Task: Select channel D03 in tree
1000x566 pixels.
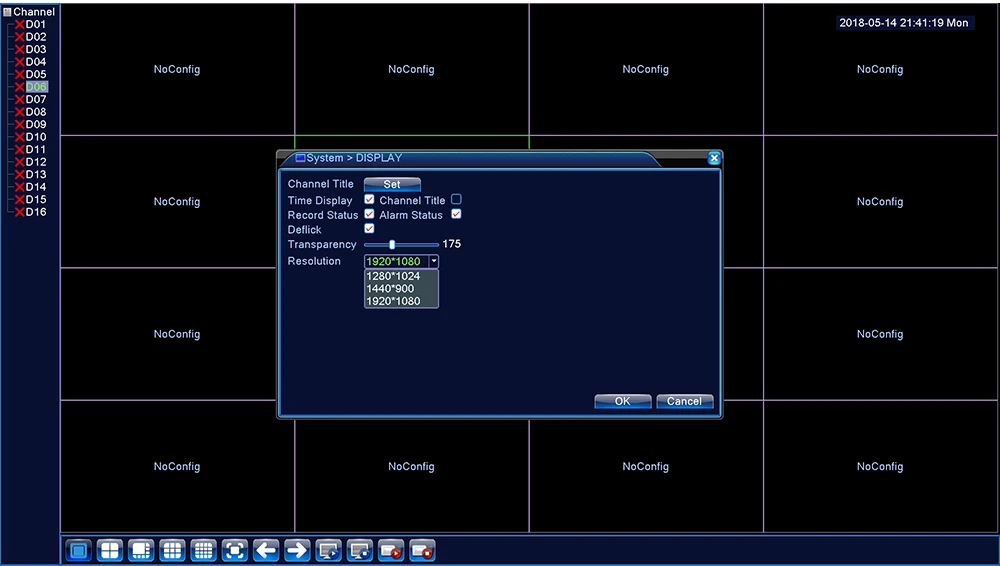Action: (x=36, y=49)
